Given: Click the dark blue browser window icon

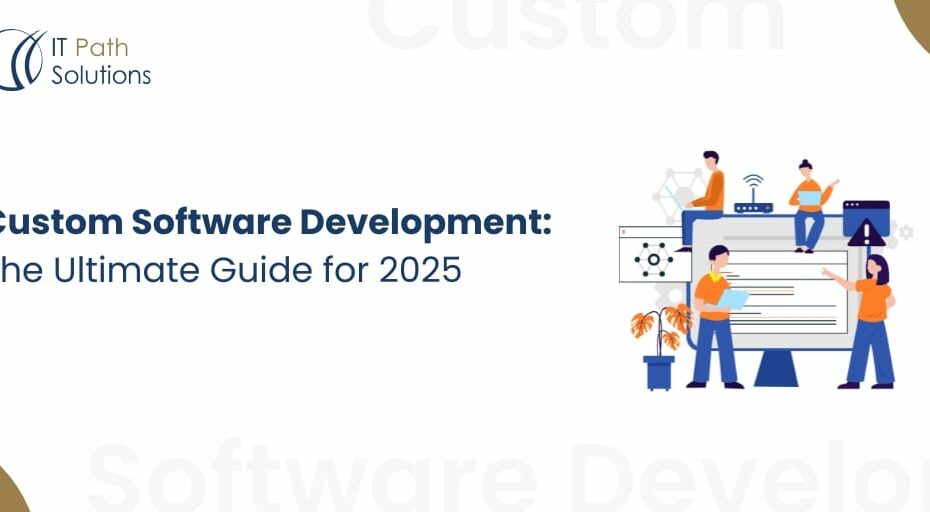Looking at the screenshot, I should point(866,212).
